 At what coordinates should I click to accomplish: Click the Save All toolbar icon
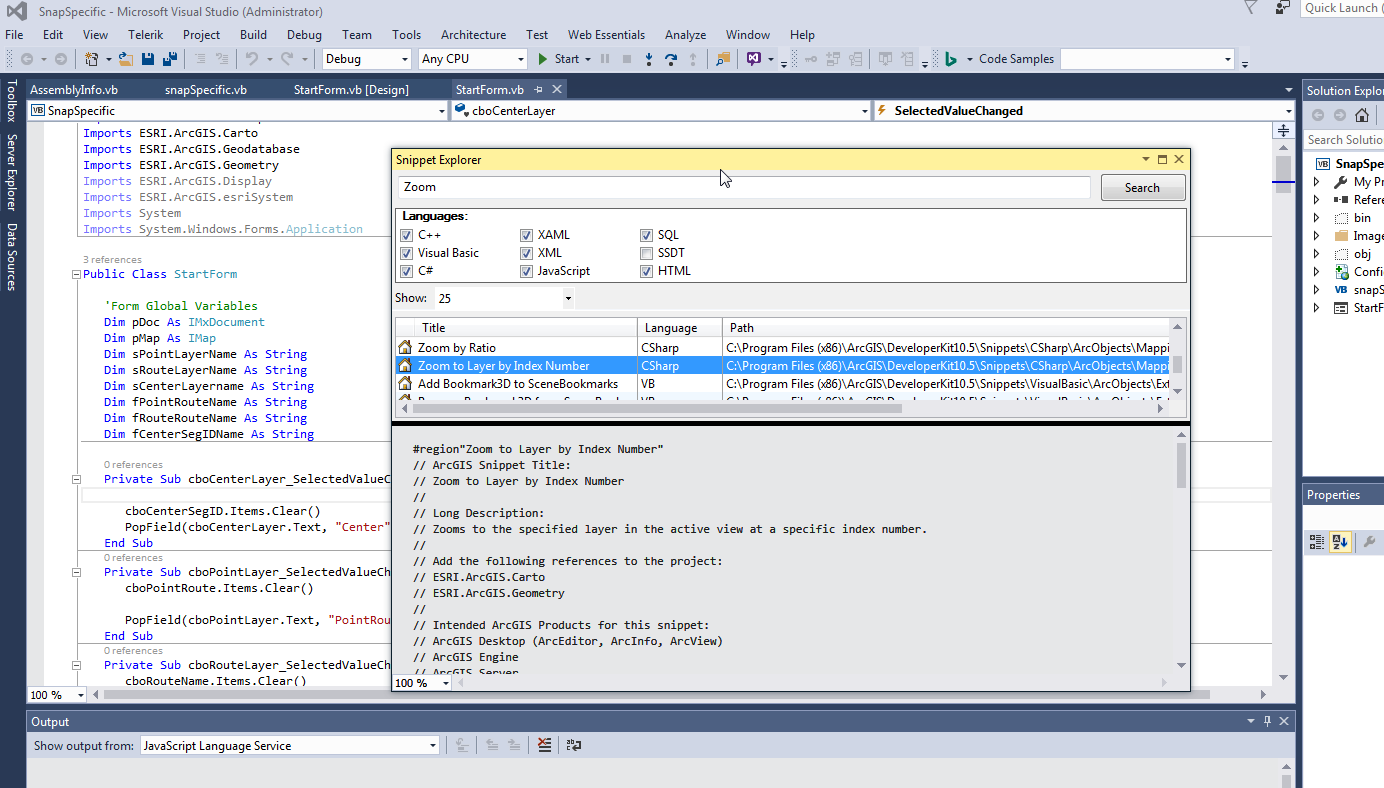[x=169, y=59]
